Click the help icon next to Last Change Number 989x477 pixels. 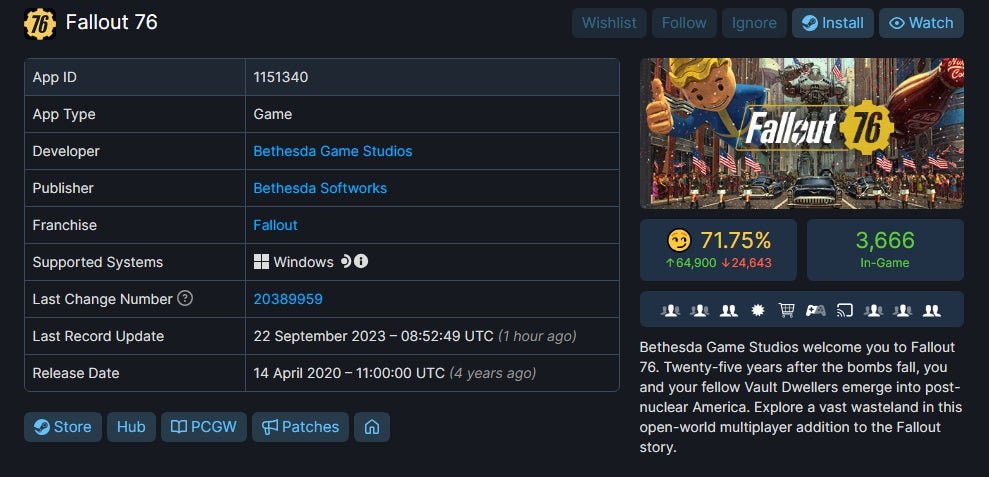185,299
